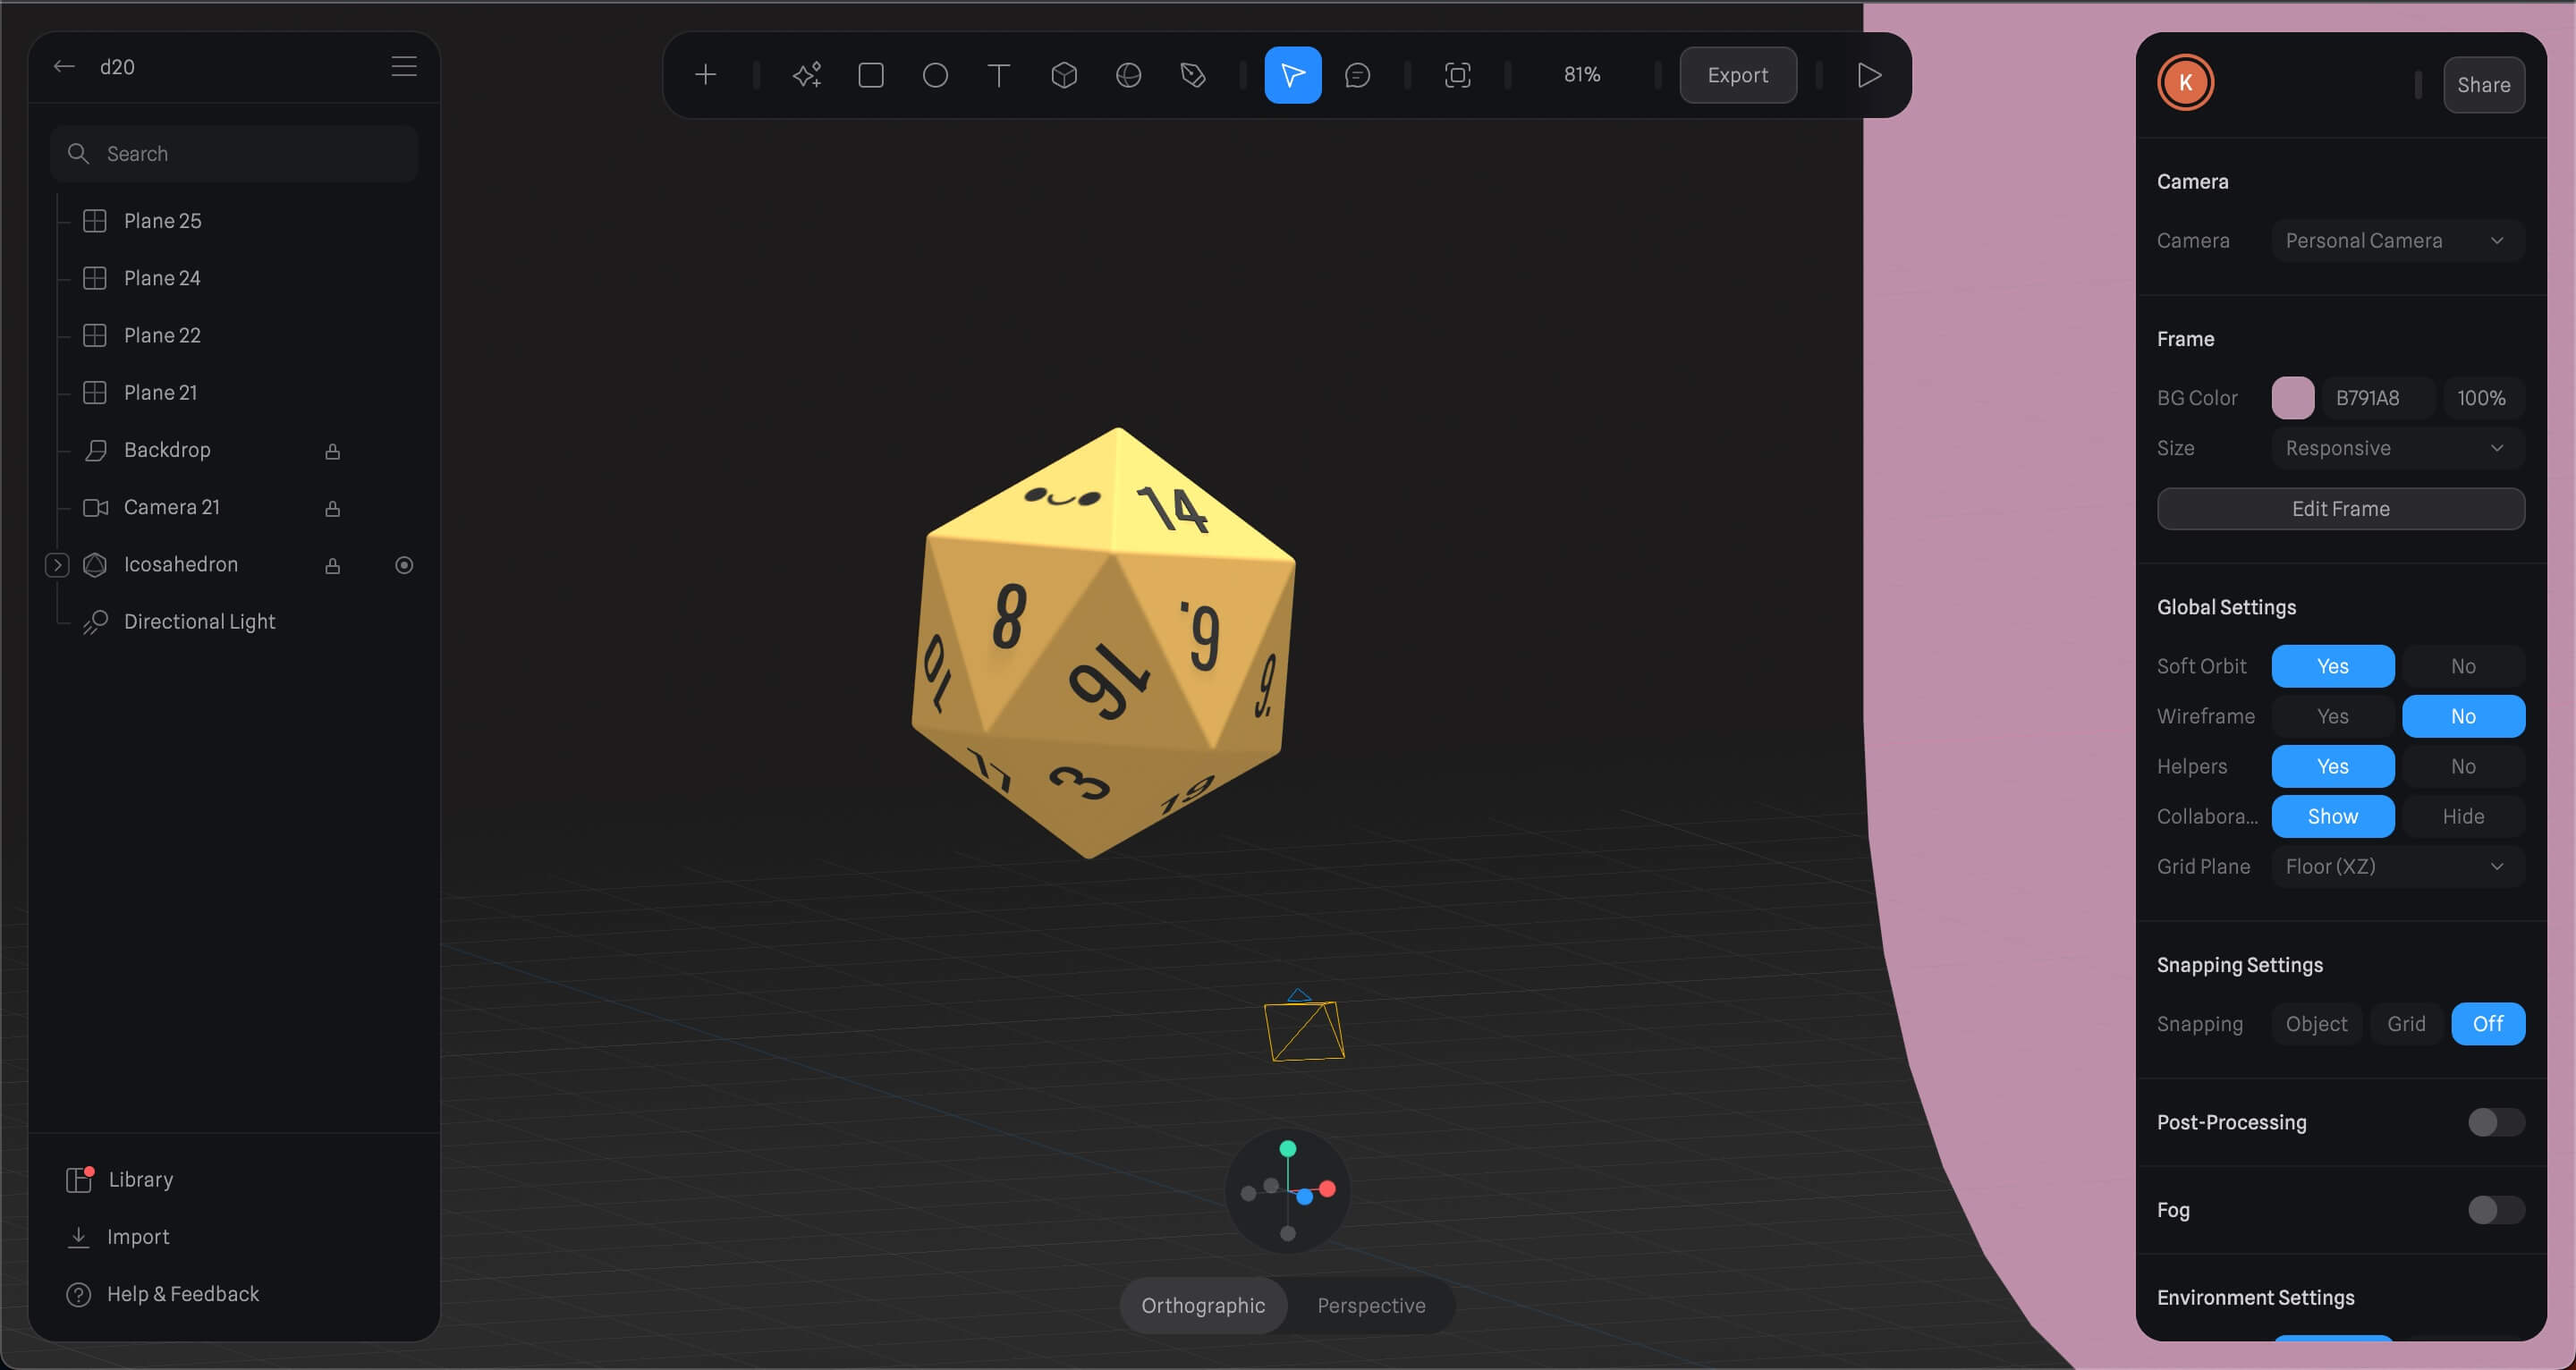
Task: Toggle Fog on
Action: pos(2495,1210)
